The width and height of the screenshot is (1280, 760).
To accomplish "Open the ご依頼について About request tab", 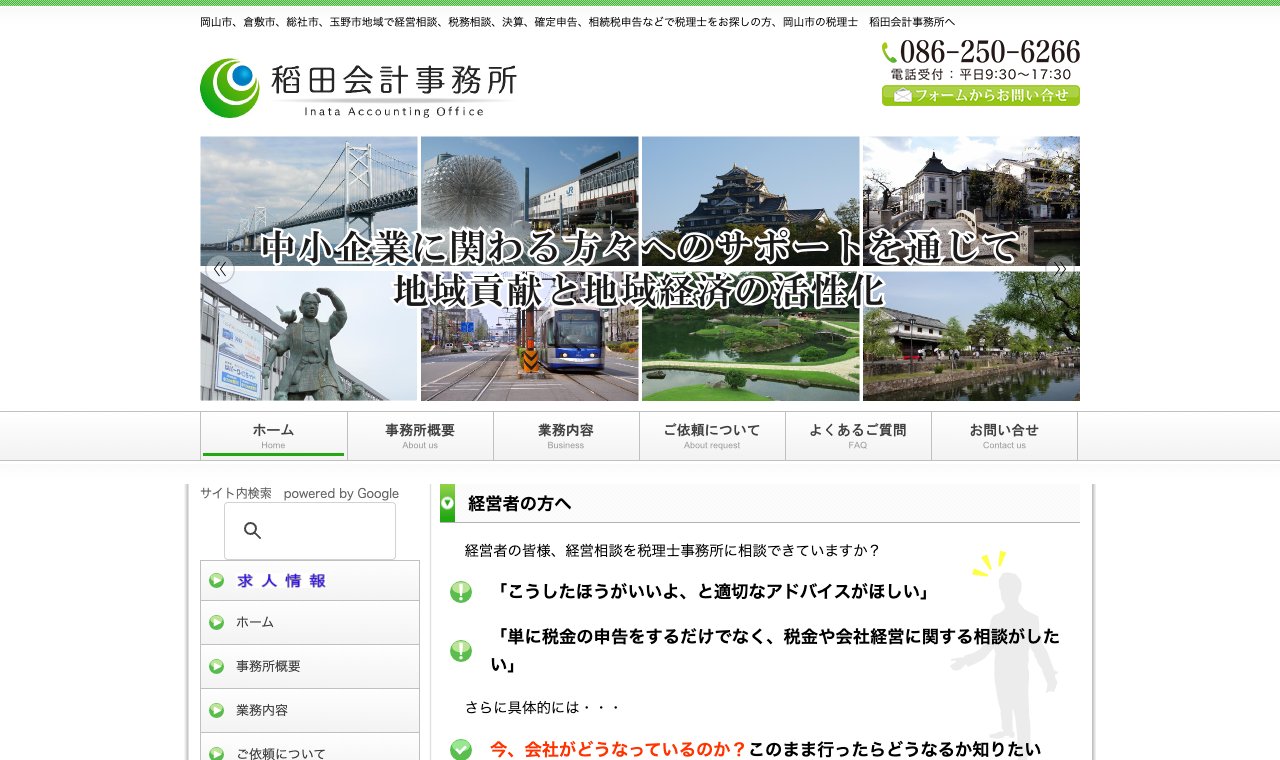I will pos(712,436).
